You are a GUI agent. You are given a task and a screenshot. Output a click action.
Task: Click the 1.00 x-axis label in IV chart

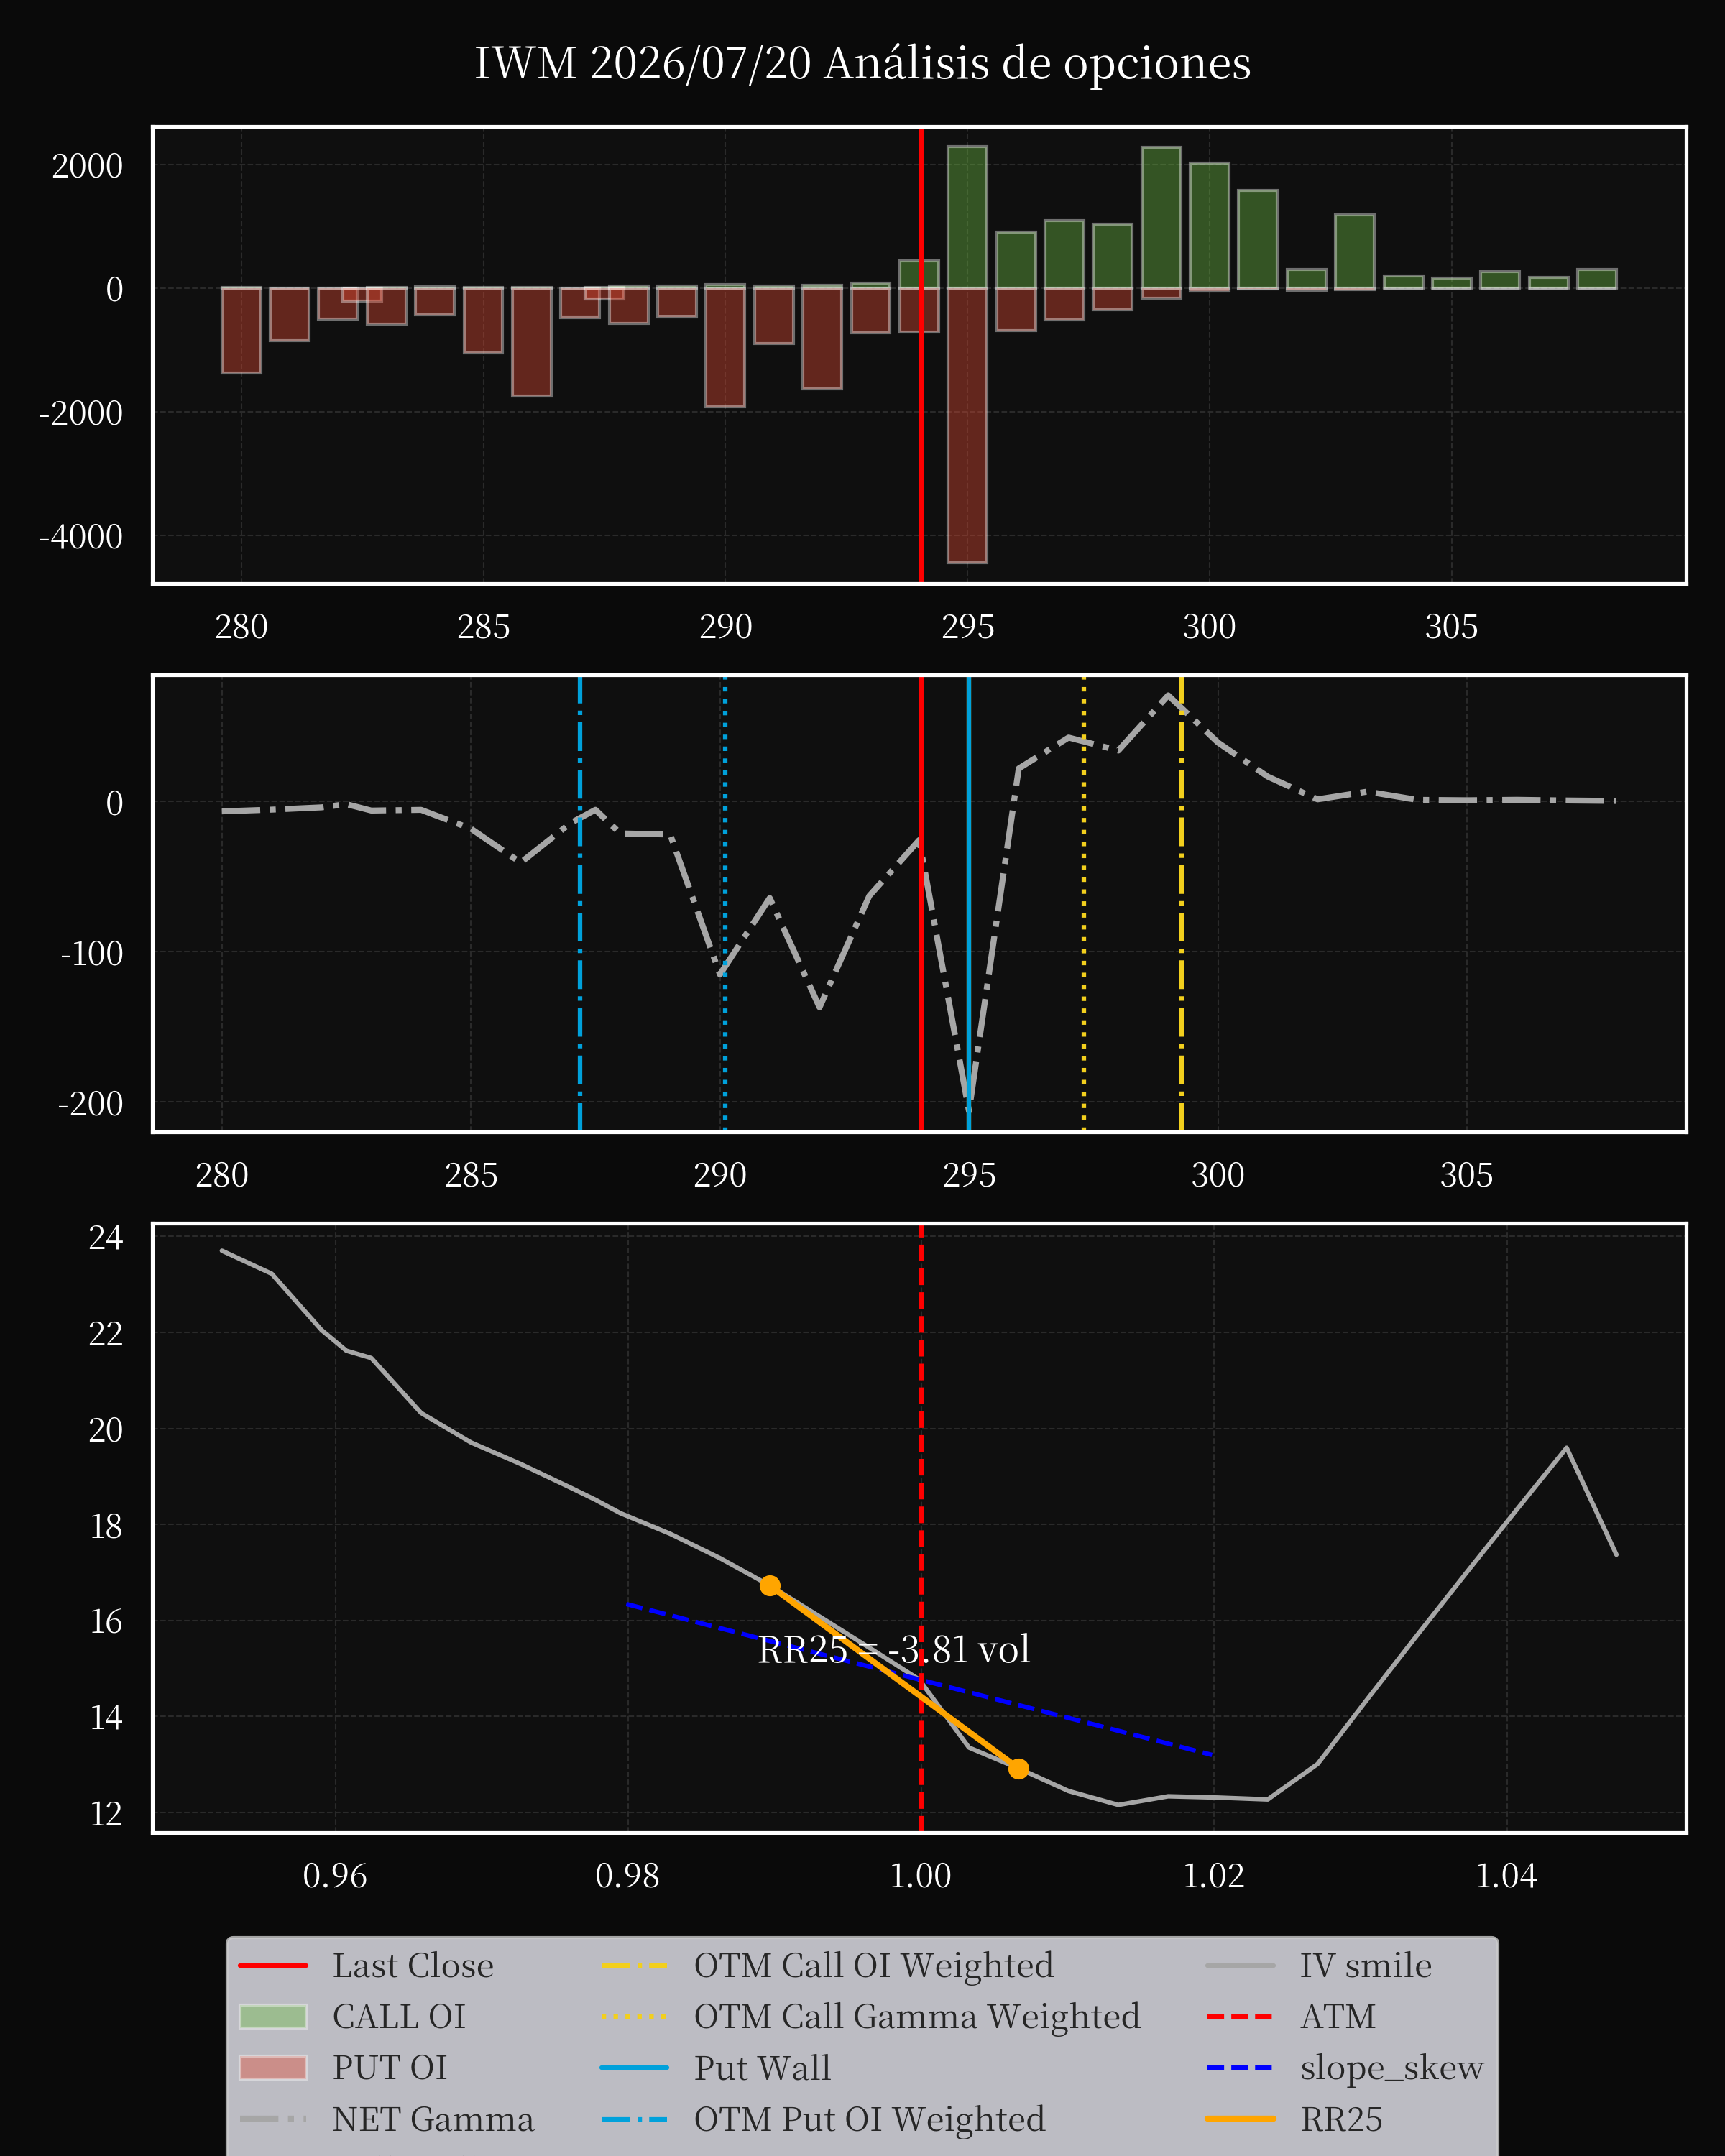pyautogui.click(x=921, y=1875)
